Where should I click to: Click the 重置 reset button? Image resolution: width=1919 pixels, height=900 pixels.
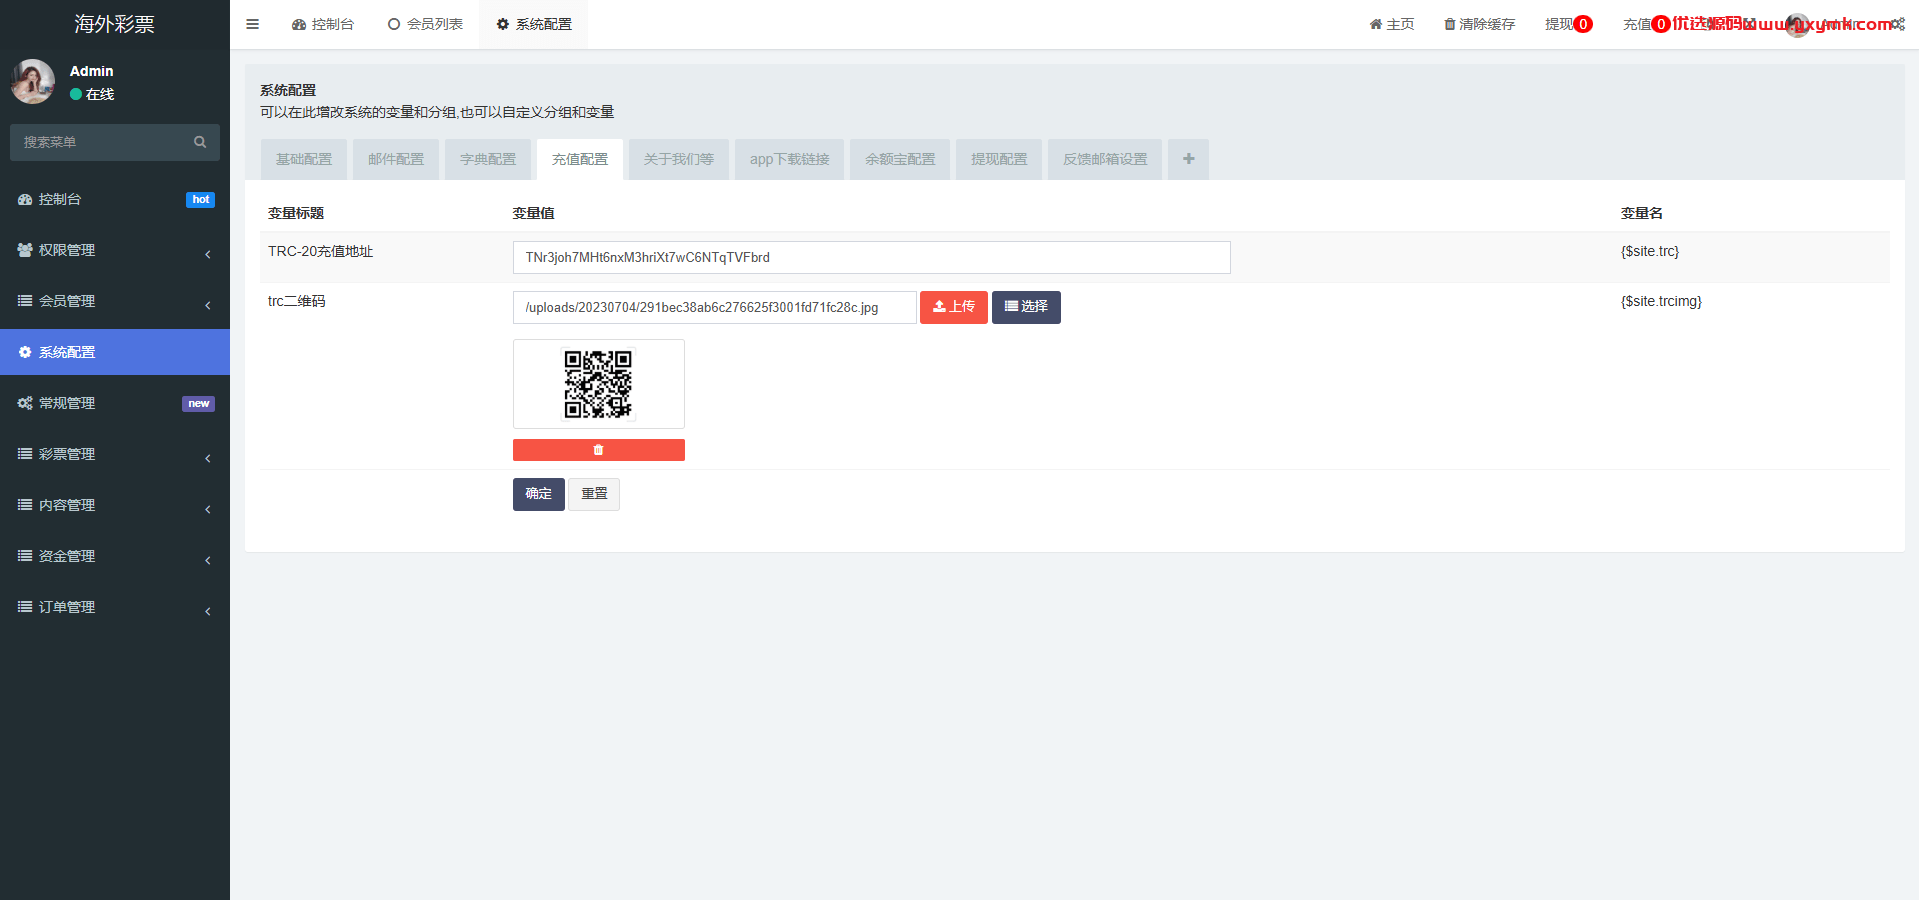click(x=594, y=494)
